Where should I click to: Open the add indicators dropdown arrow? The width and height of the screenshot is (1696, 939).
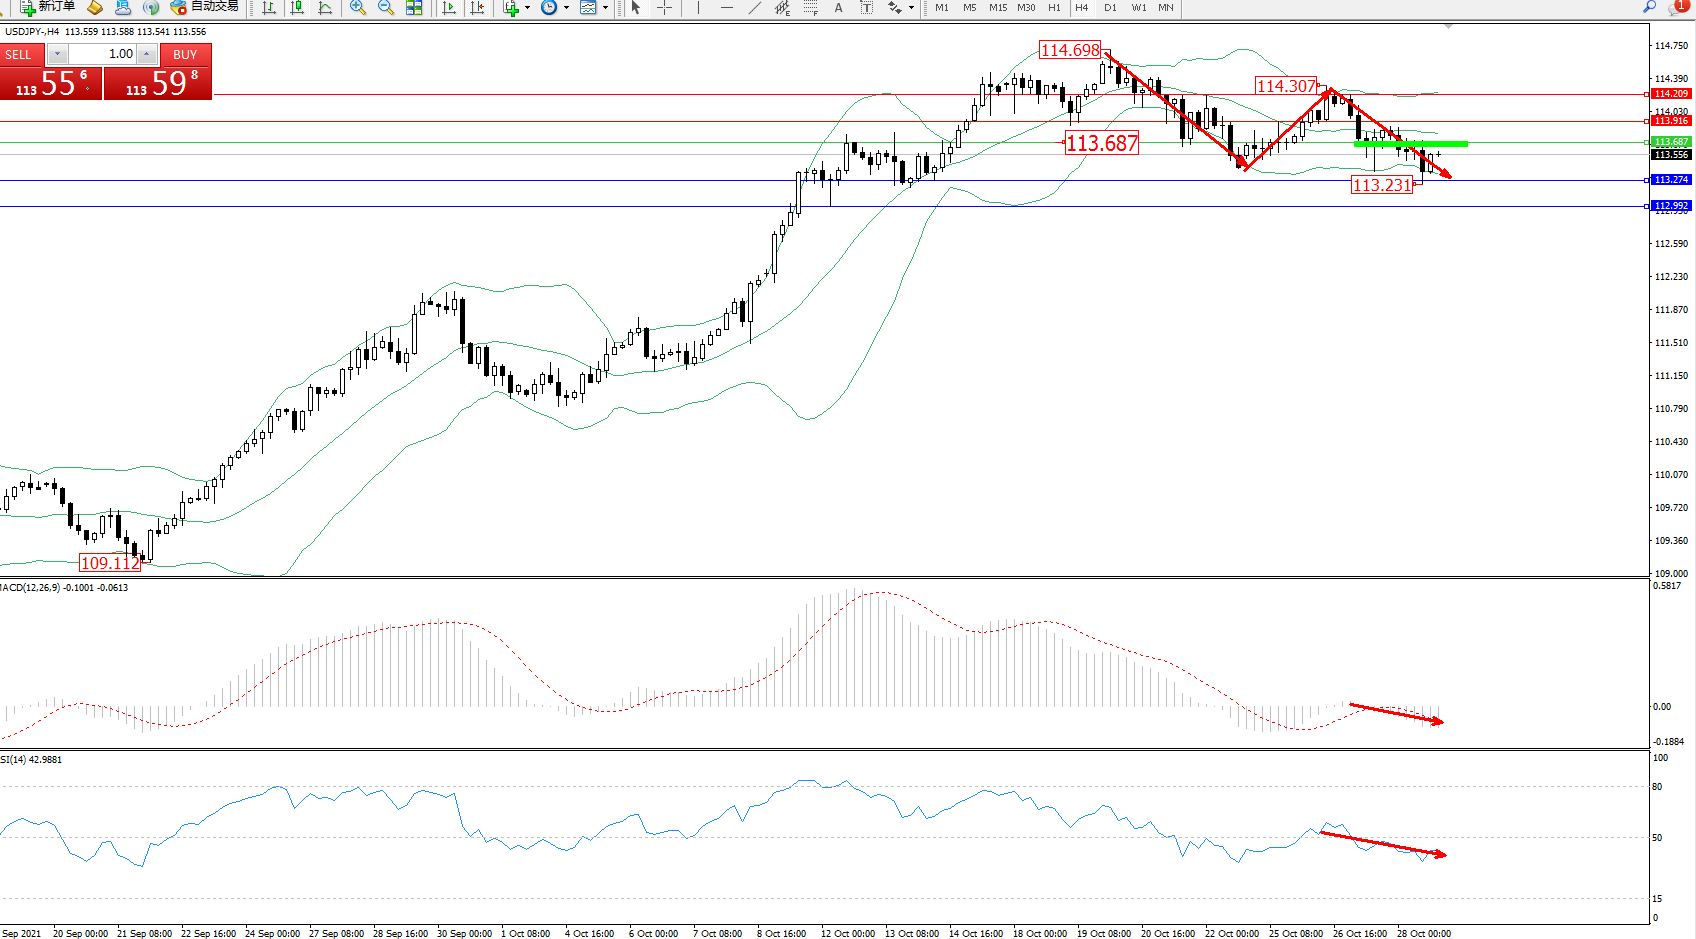(x=528, y=8)
